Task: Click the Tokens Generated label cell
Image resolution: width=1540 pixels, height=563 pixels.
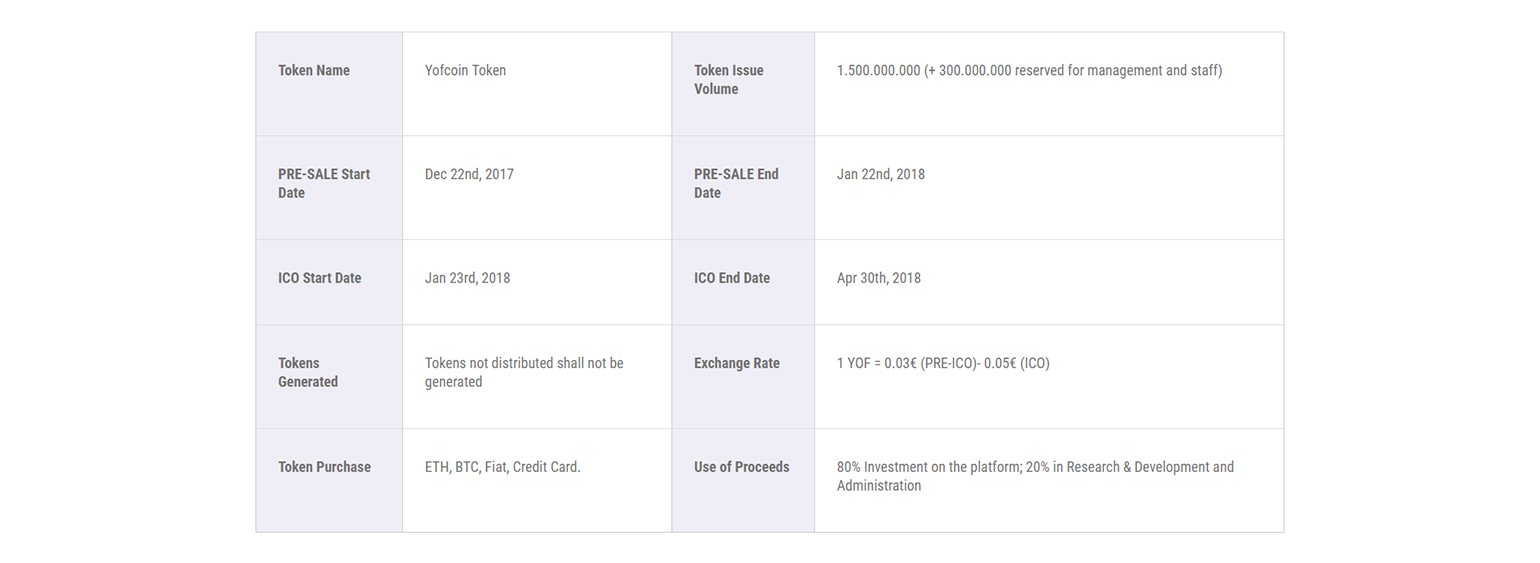Action: (x=329, y=377)
